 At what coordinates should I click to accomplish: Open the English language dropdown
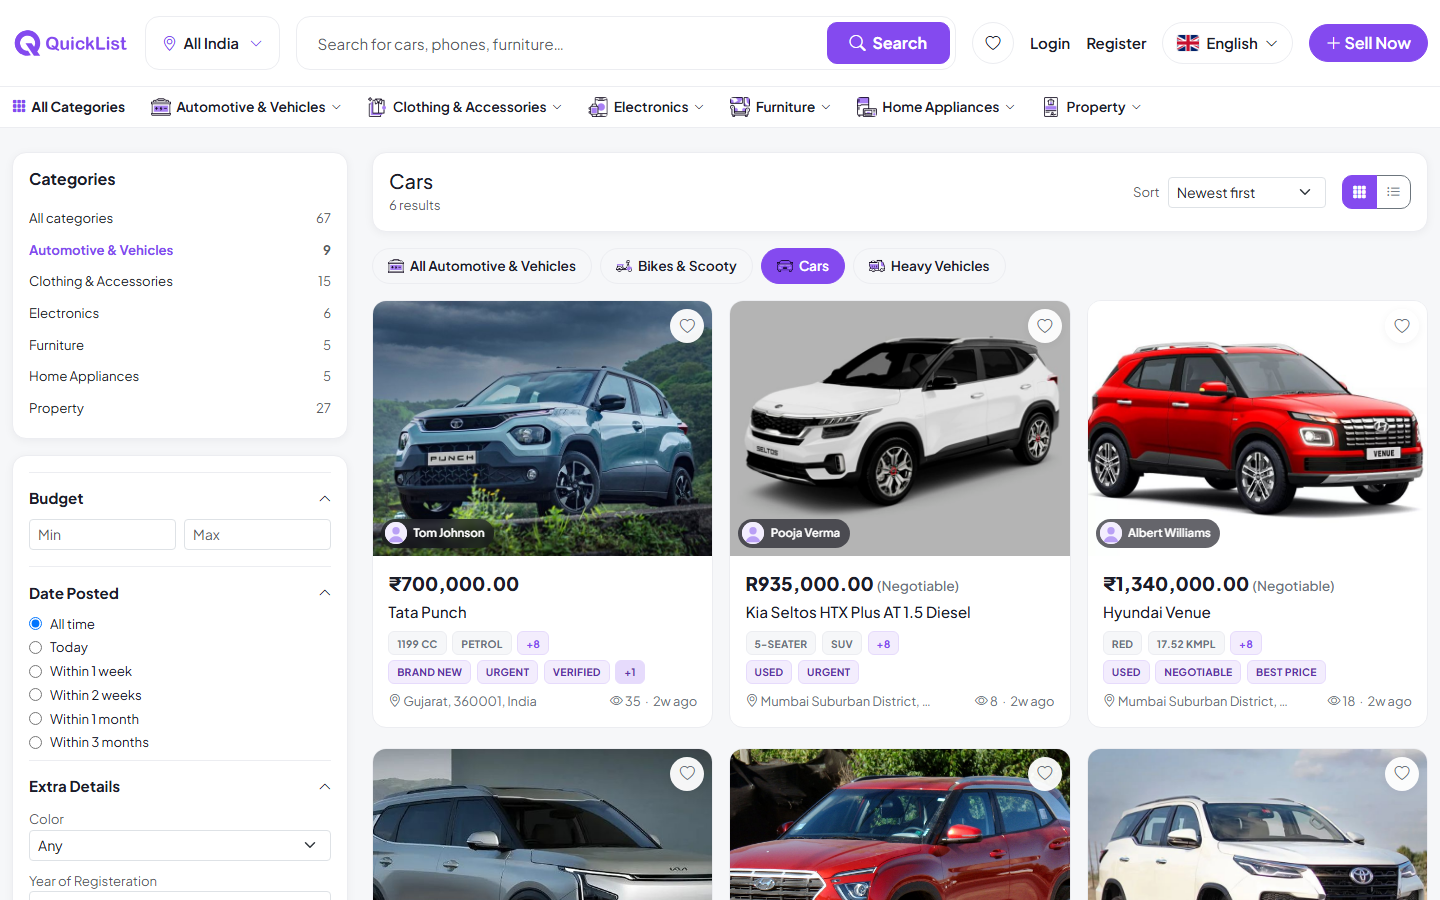tap(1227, 43)
